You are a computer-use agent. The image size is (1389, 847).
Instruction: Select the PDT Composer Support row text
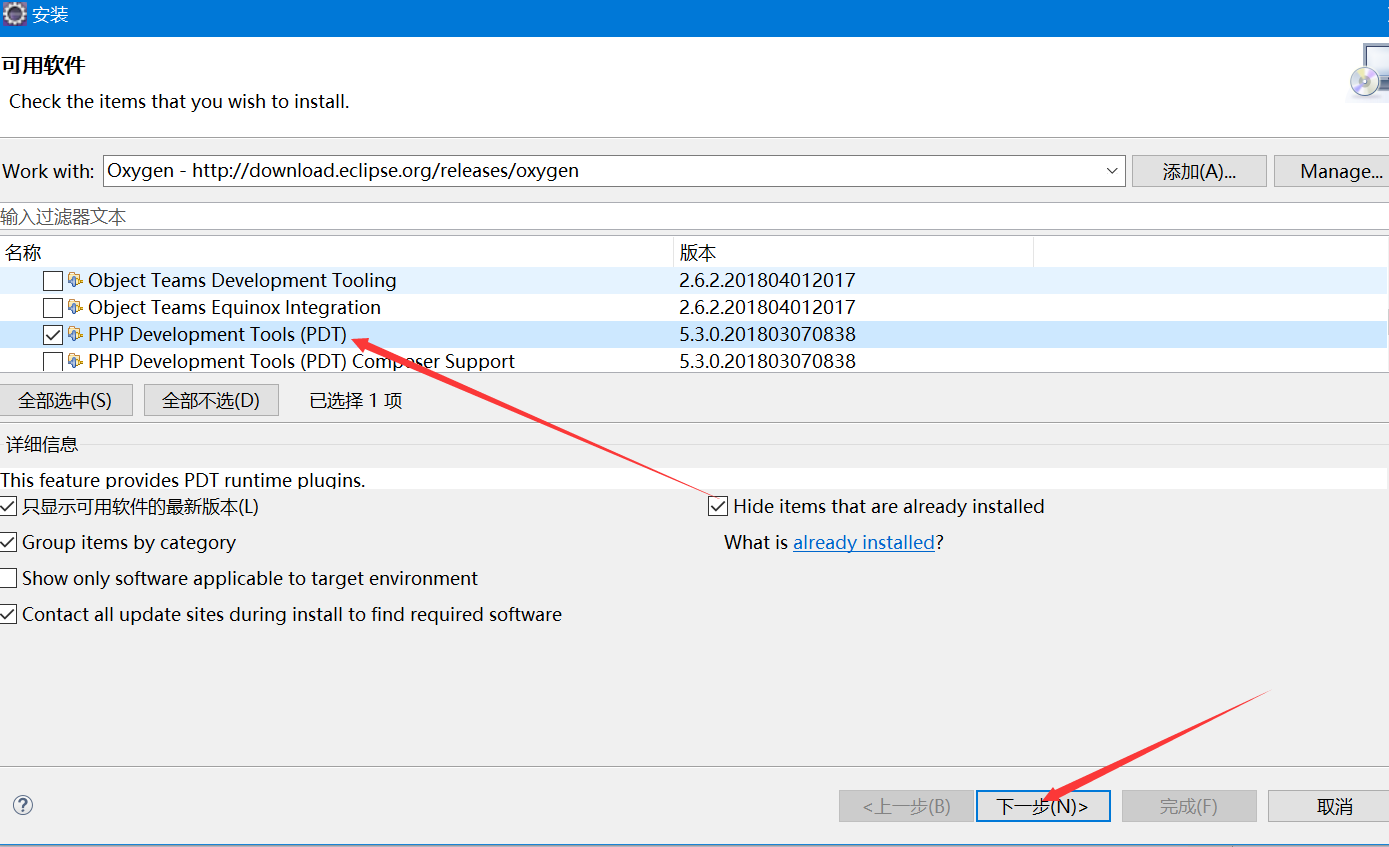pos(301,361)
